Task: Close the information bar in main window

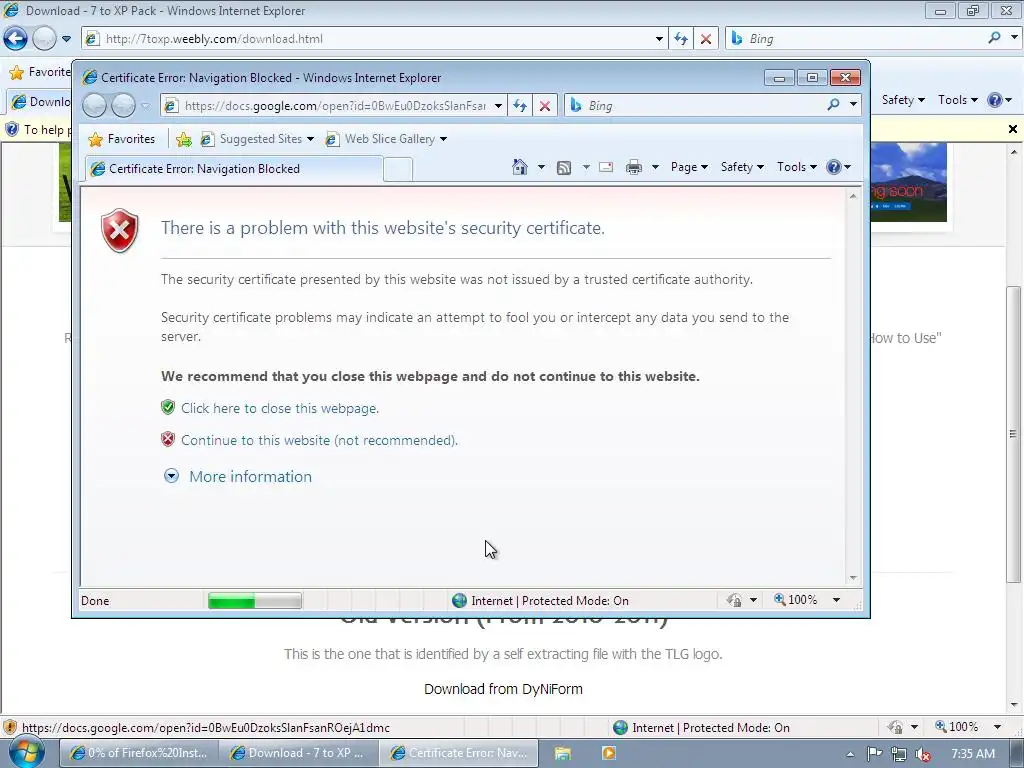Action: tap(1013, 129)
